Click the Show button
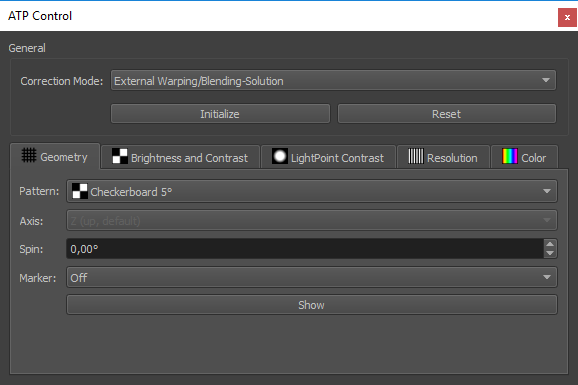Image resolution: width=578 pixels, height=385 pixels. coord(312,305)
